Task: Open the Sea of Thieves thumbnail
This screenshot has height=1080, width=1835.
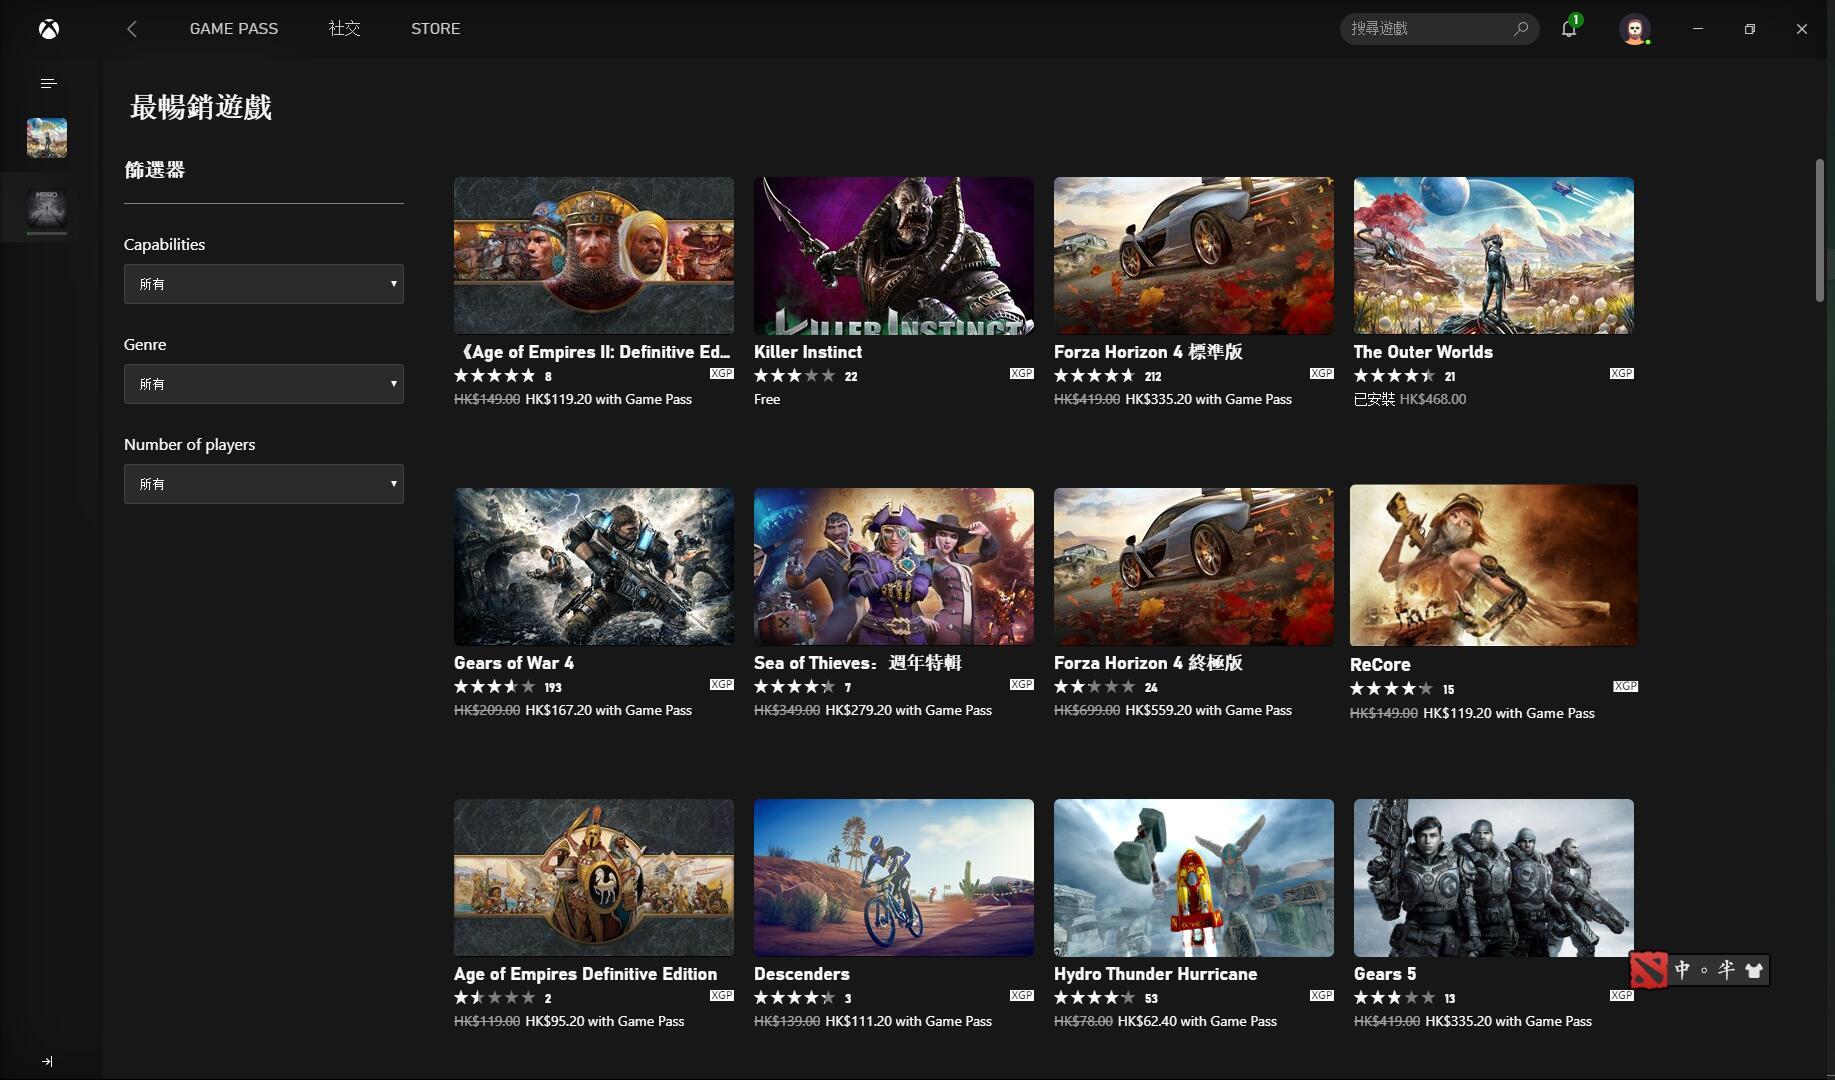Action: pyautogui.click(x=894, y=567)
